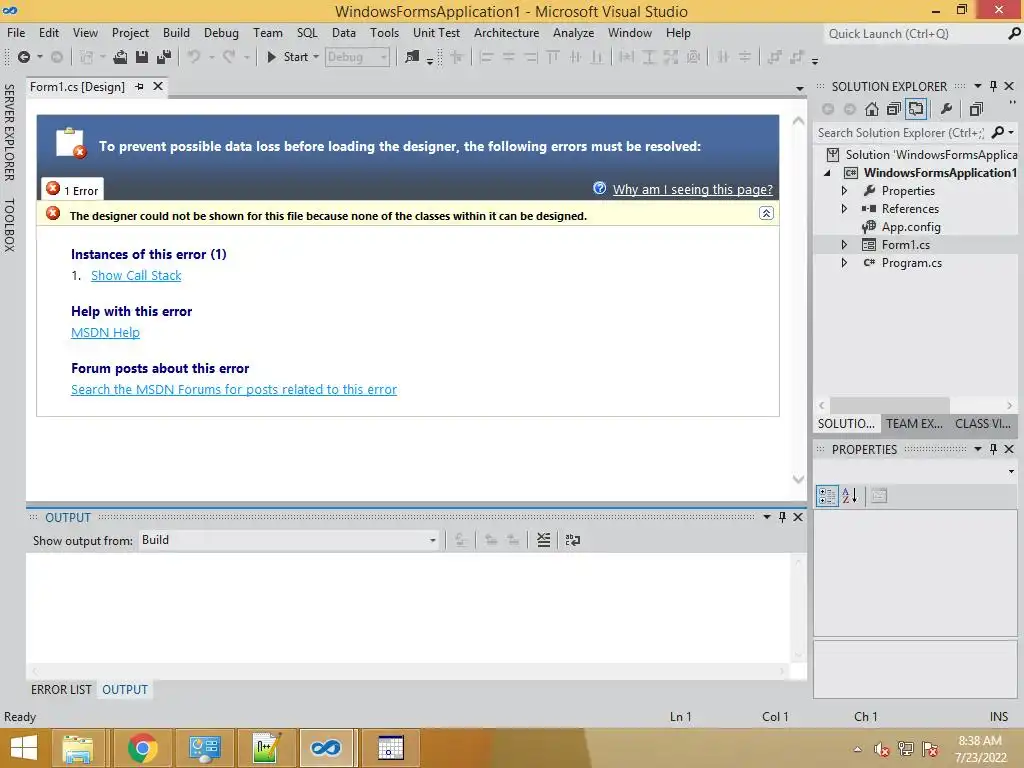Open the Solution Explorer window options dropdown
Image resolution: width=1024 pixels, height=768 pixels.
click(x=978, y=86)
